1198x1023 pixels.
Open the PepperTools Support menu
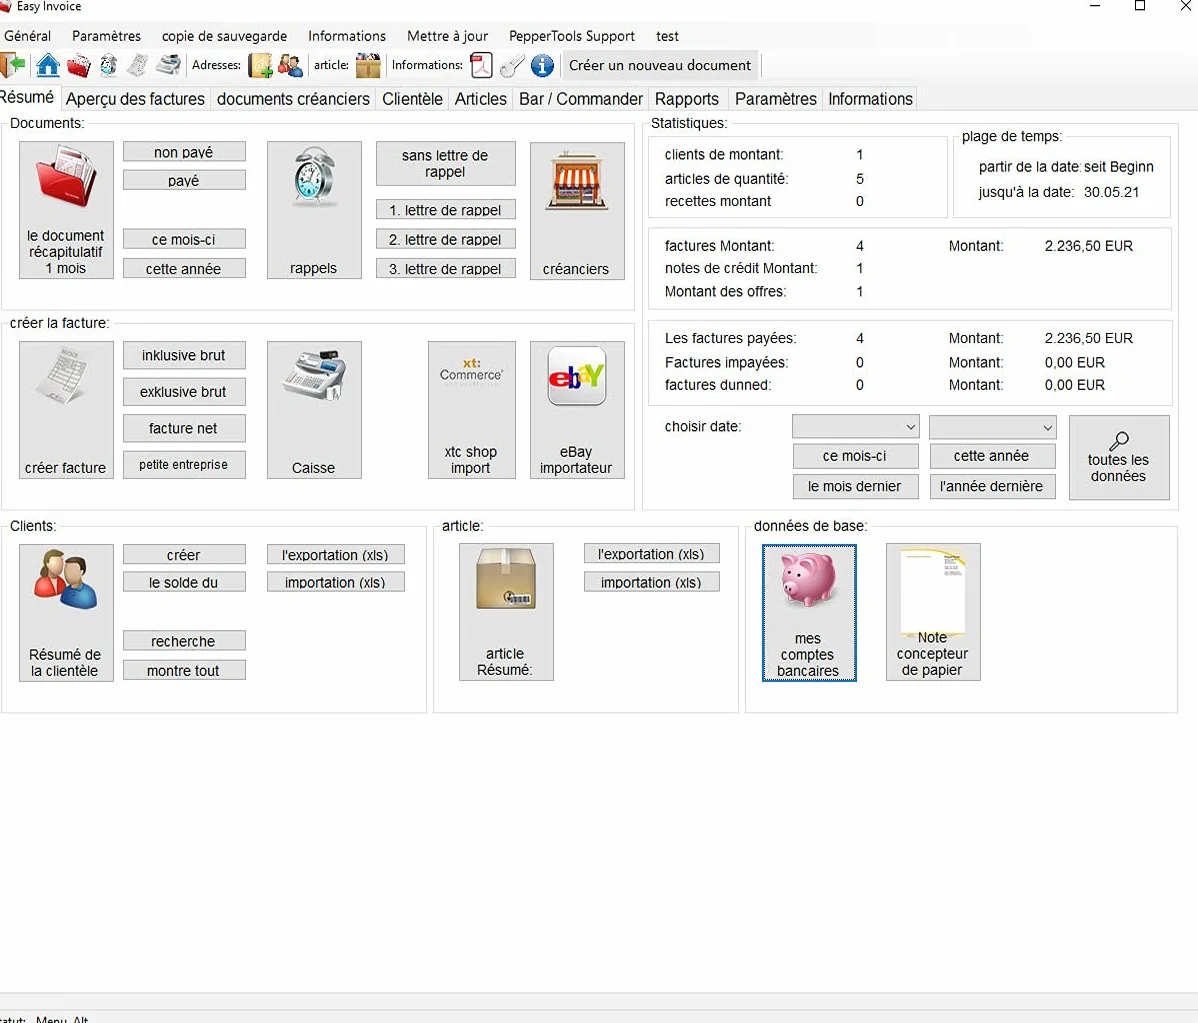coord(571,36)
